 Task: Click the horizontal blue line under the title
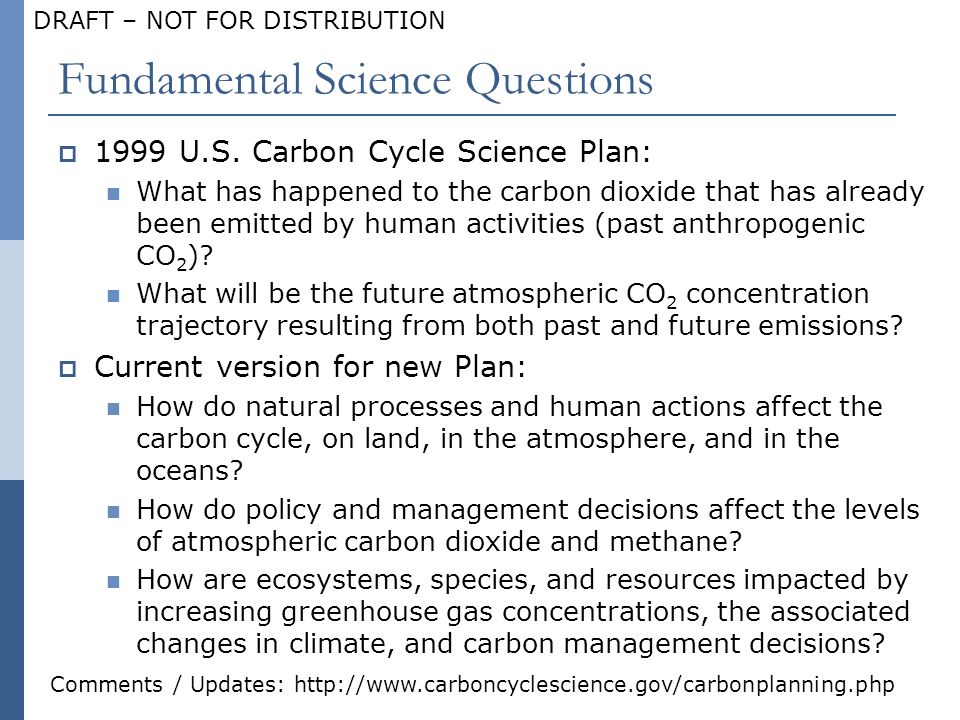pos(472,114)
